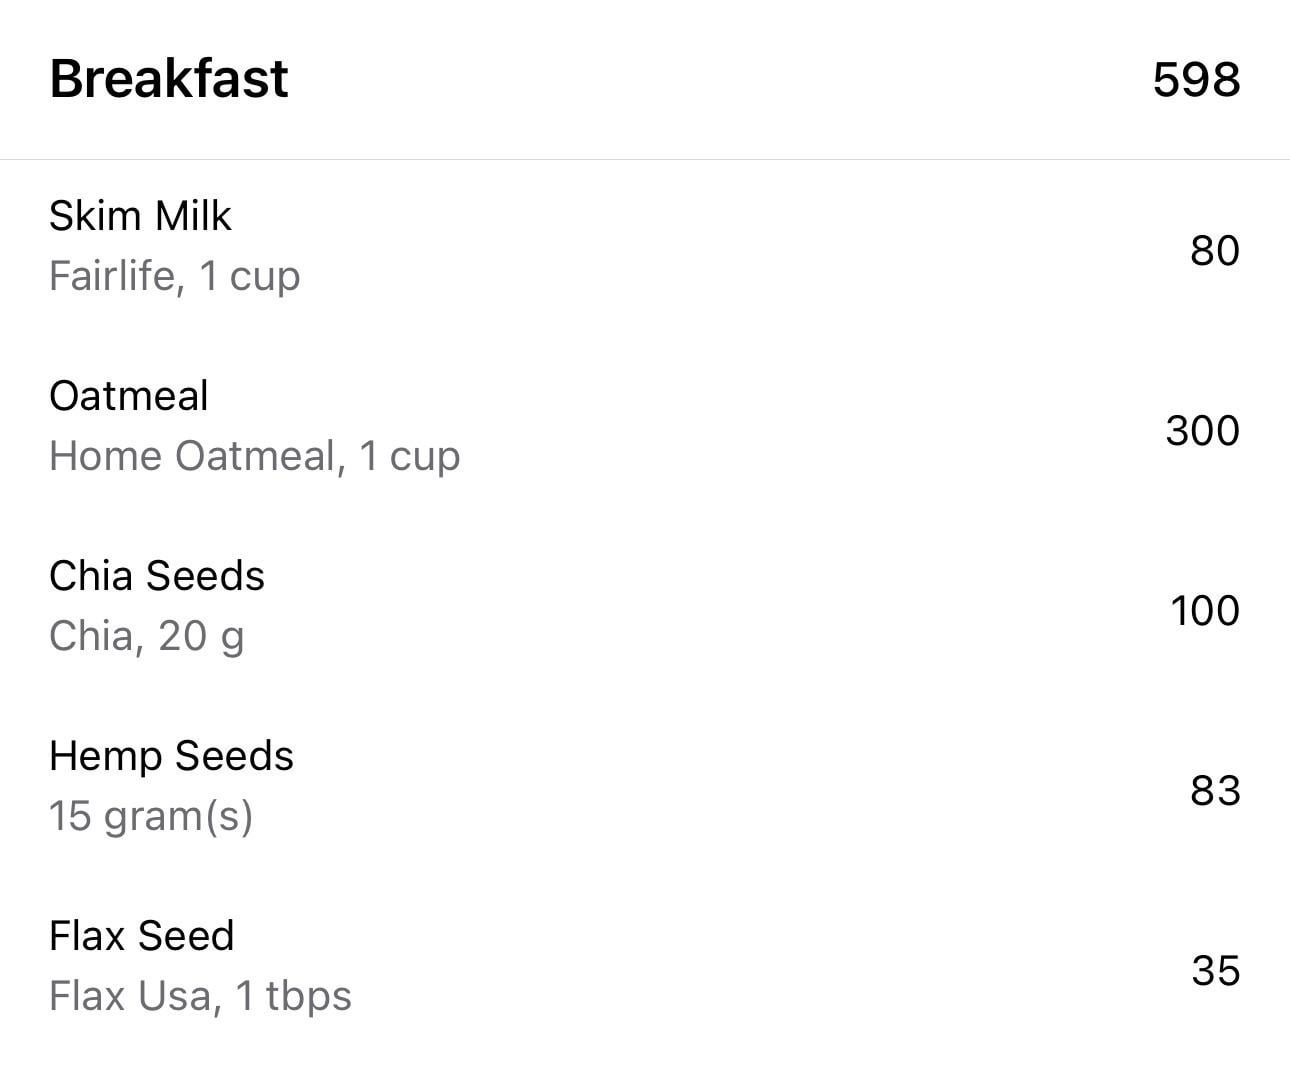
Task: Tap the 300 calorie value for Oatmeal
Action: click(x=1203, y=431)
